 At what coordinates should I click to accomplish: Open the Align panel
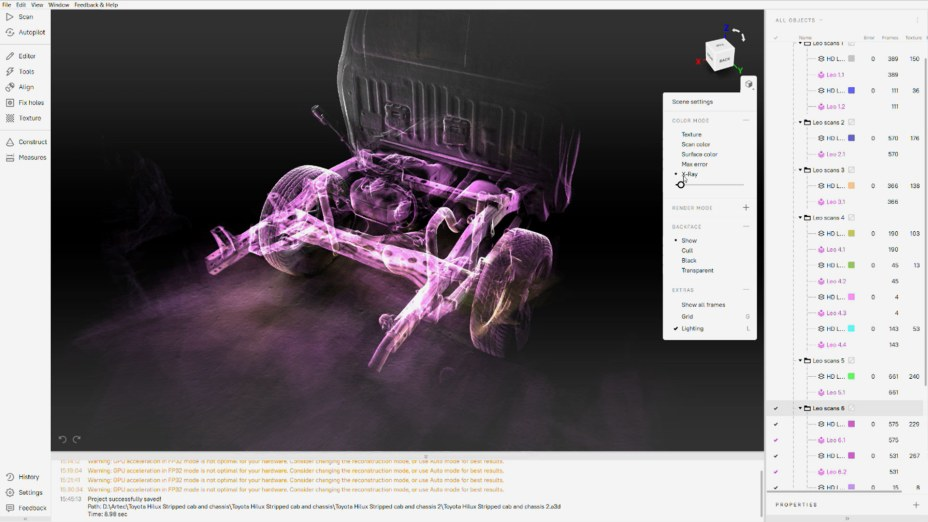tap(25, 87)
